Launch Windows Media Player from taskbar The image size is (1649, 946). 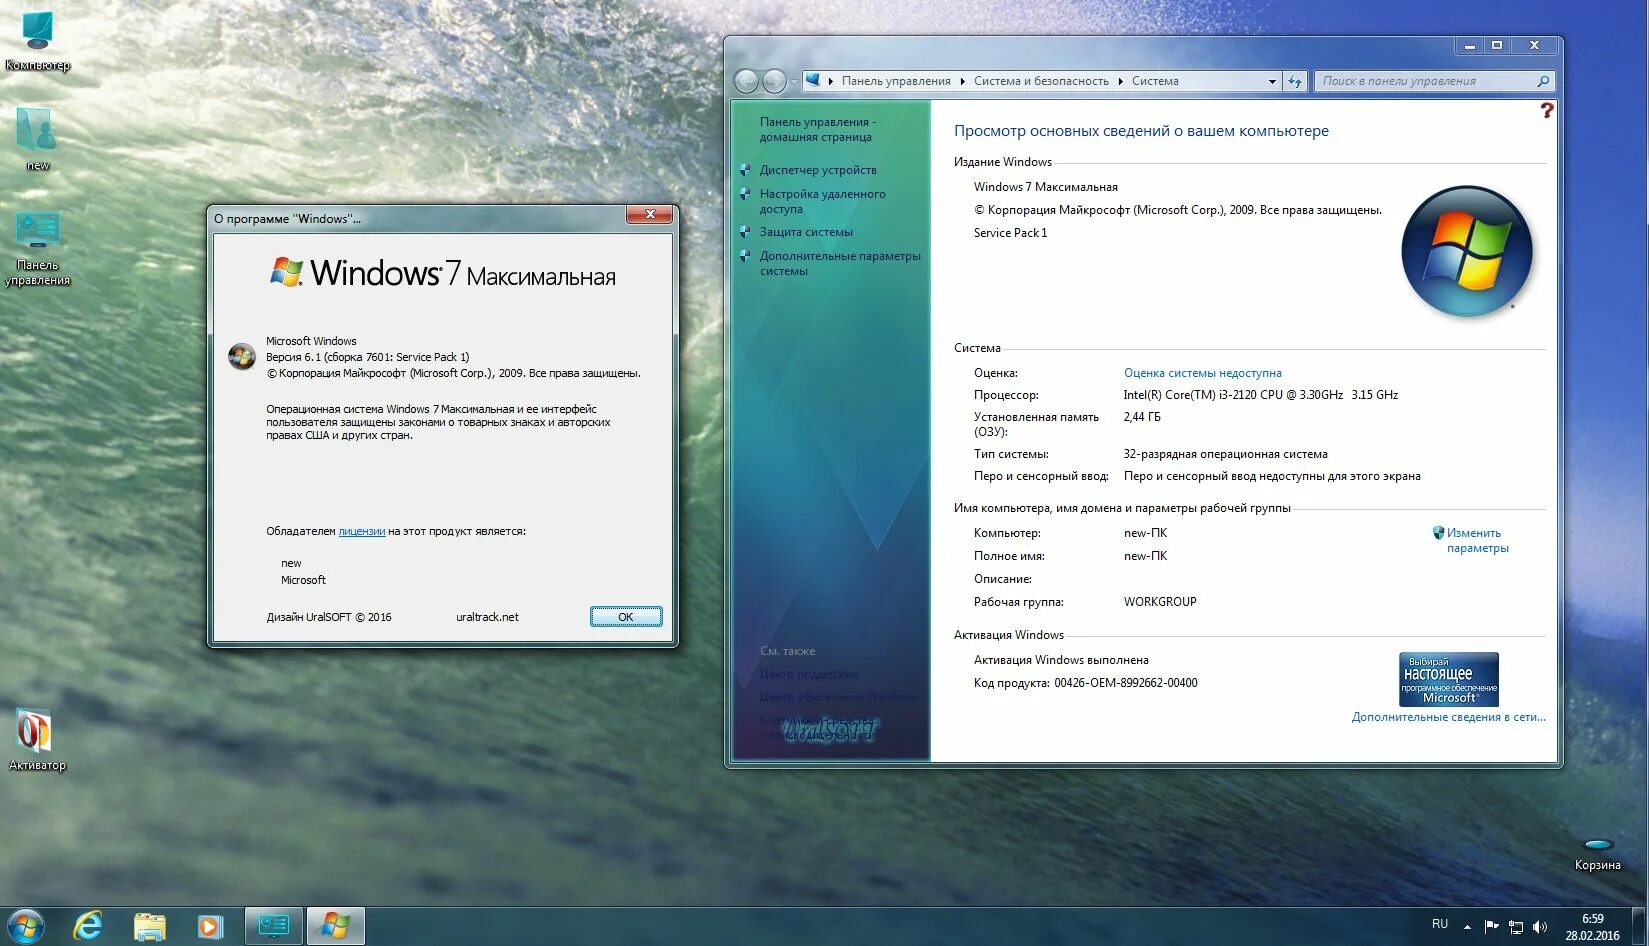pos(210,927)
